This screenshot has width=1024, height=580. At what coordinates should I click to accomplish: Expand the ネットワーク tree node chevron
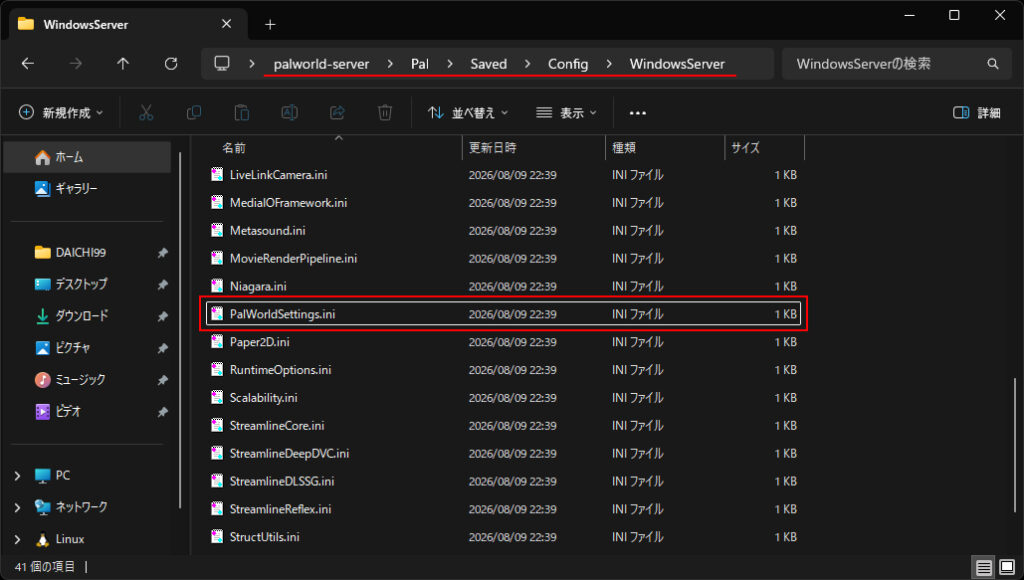18,507
